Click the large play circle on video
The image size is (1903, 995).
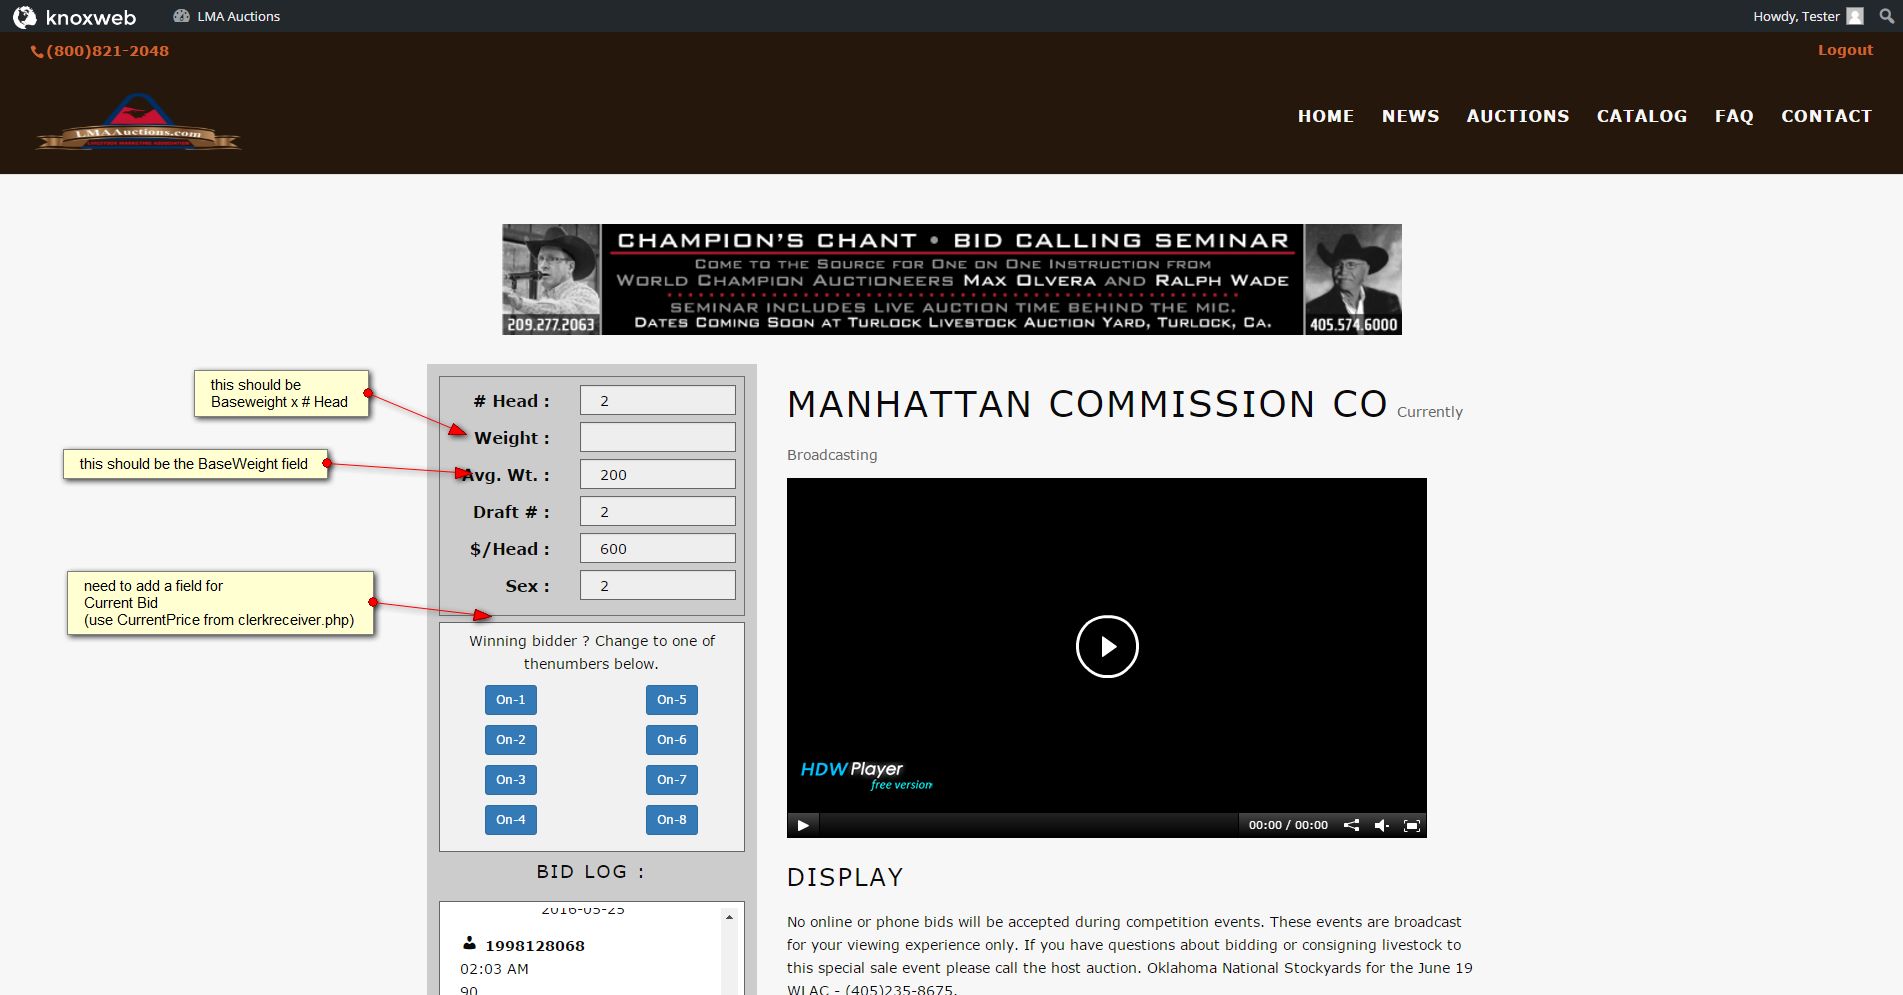(x=1107, y=646)
